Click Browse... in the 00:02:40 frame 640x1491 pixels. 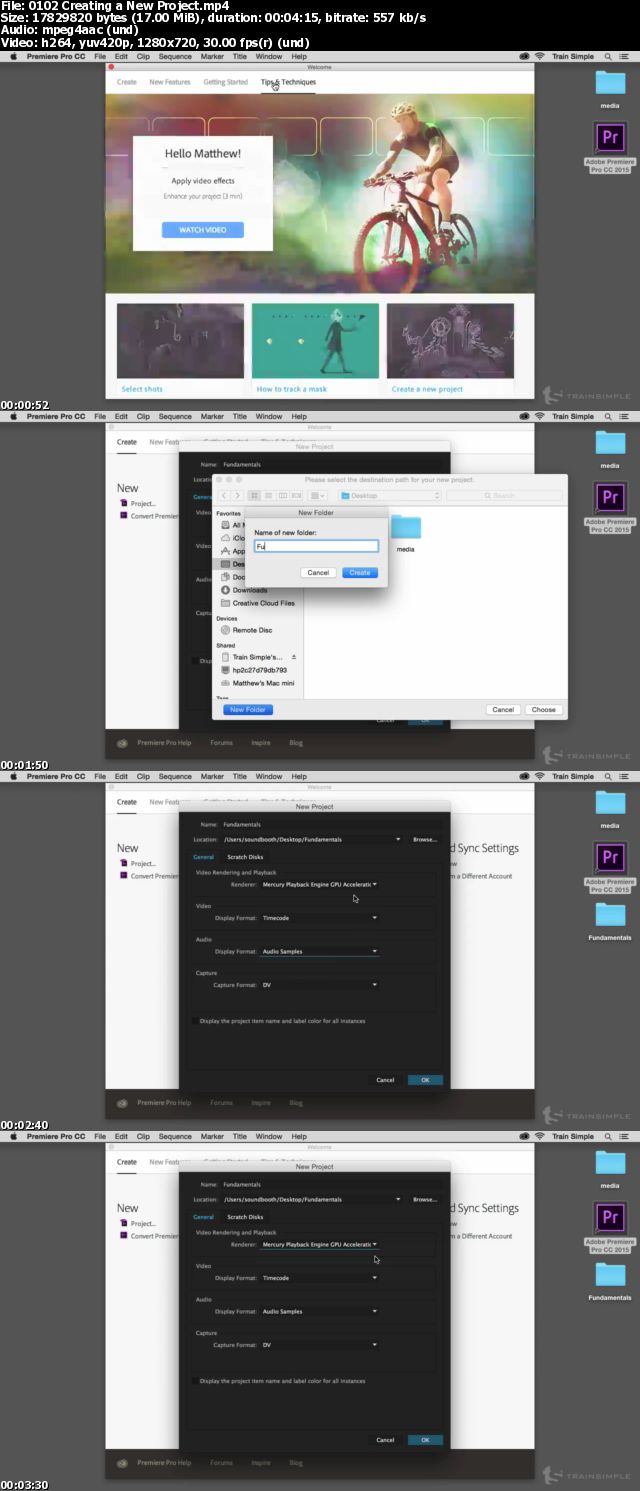[x=425, y=839]
